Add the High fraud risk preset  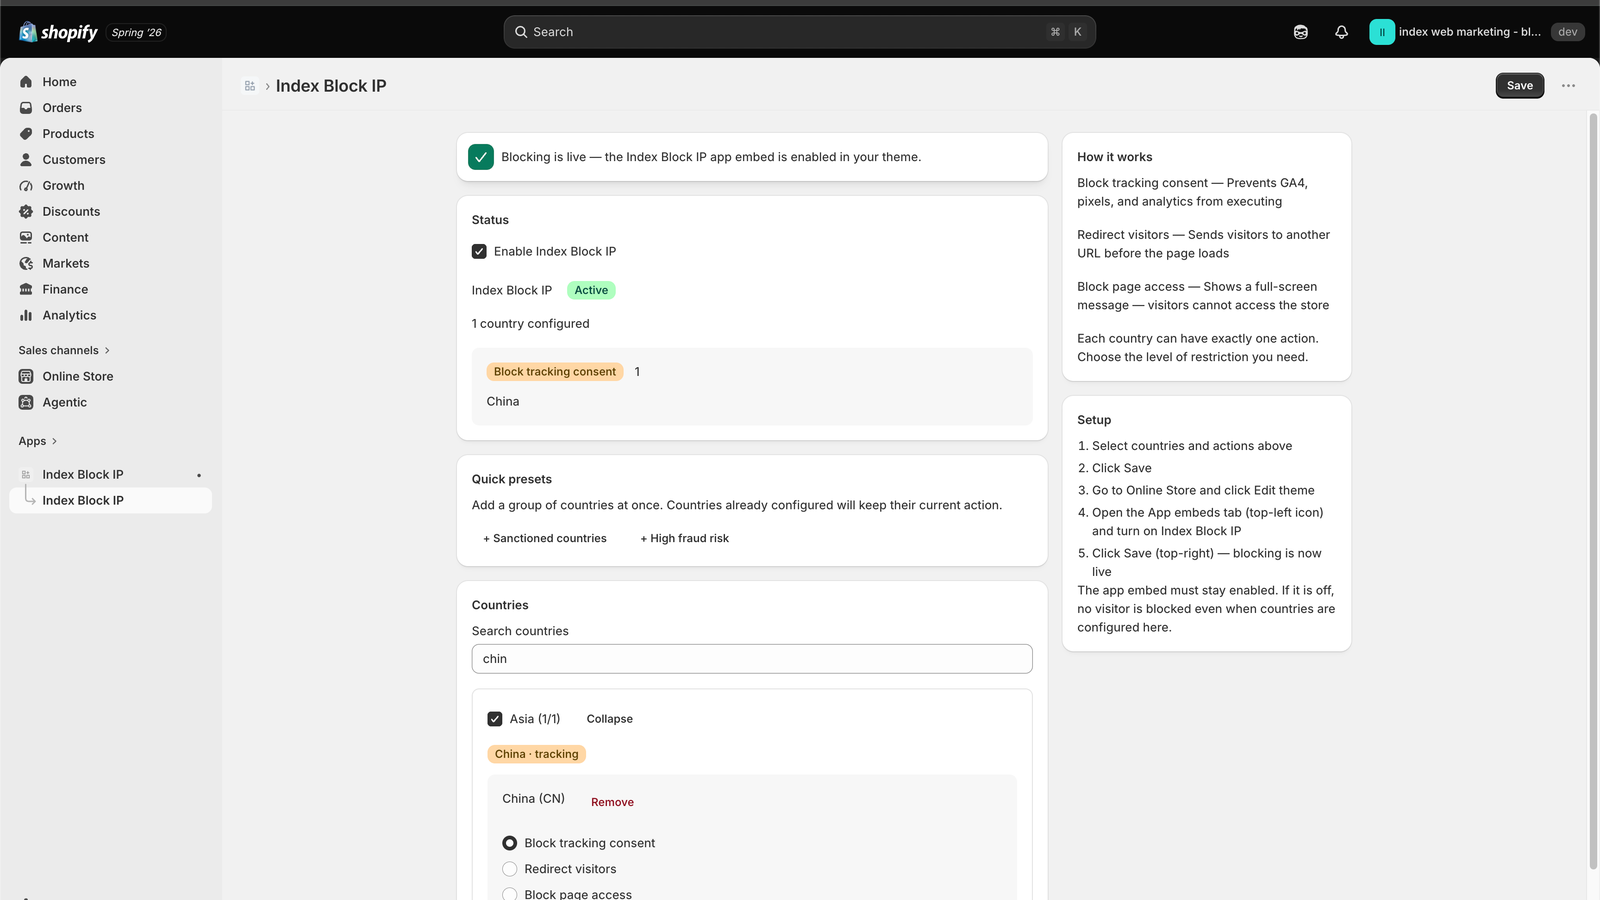point(685,538)
